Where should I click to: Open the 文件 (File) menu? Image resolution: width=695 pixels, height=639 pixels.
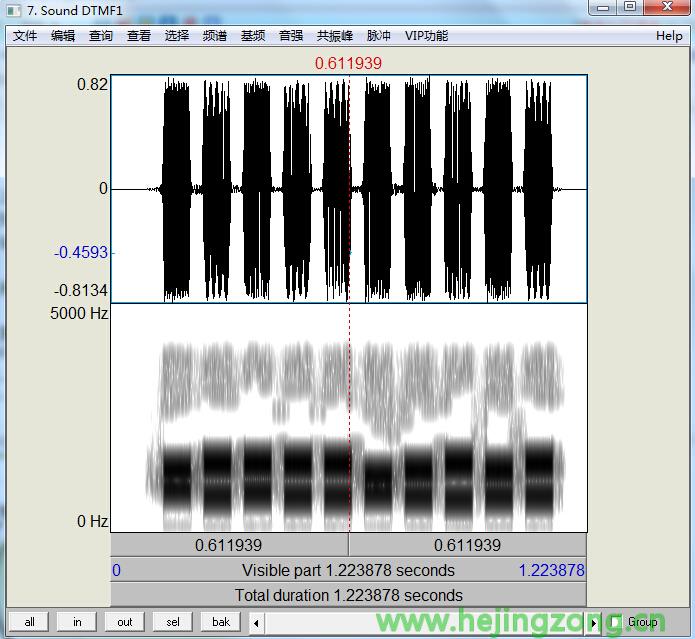[25, 36]
